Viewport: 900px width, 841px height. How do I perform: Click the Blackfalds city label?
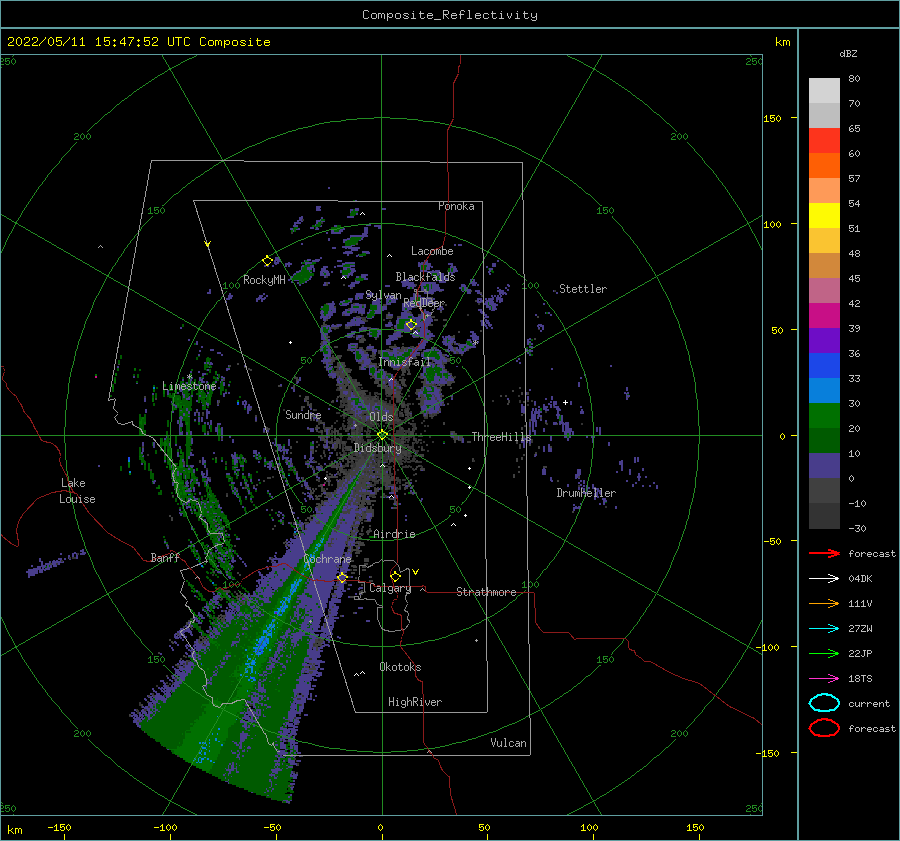tap(425, 277)
